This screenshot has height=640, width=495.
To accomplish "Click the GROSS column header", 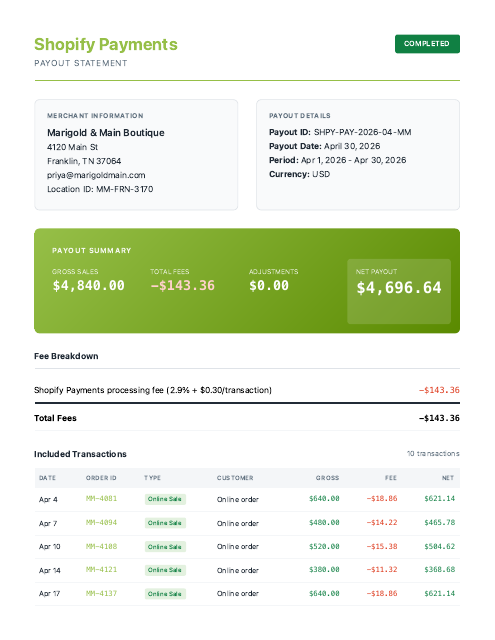I will point(327,478).
